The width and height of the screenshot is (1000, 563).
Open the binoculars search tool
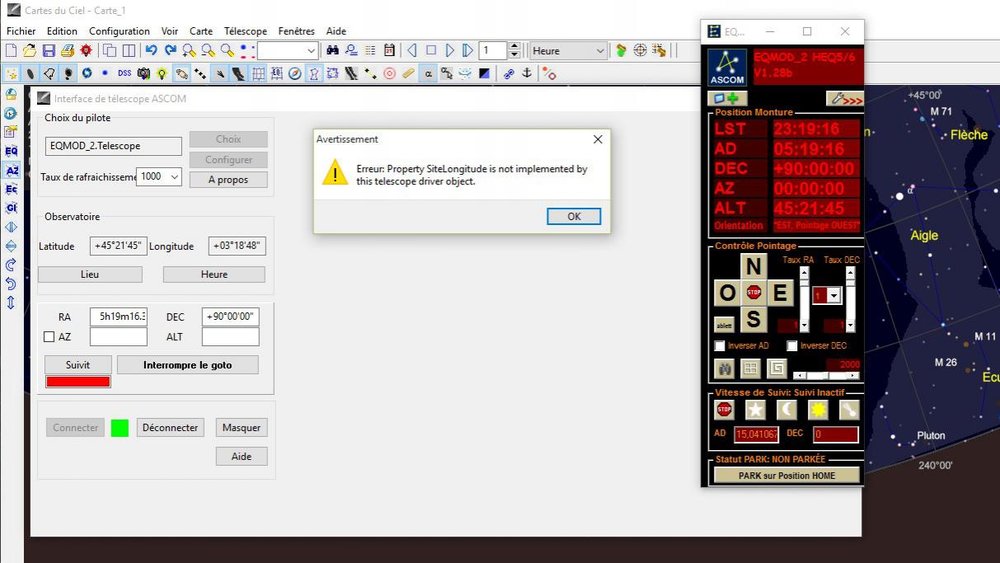point(332,50)
